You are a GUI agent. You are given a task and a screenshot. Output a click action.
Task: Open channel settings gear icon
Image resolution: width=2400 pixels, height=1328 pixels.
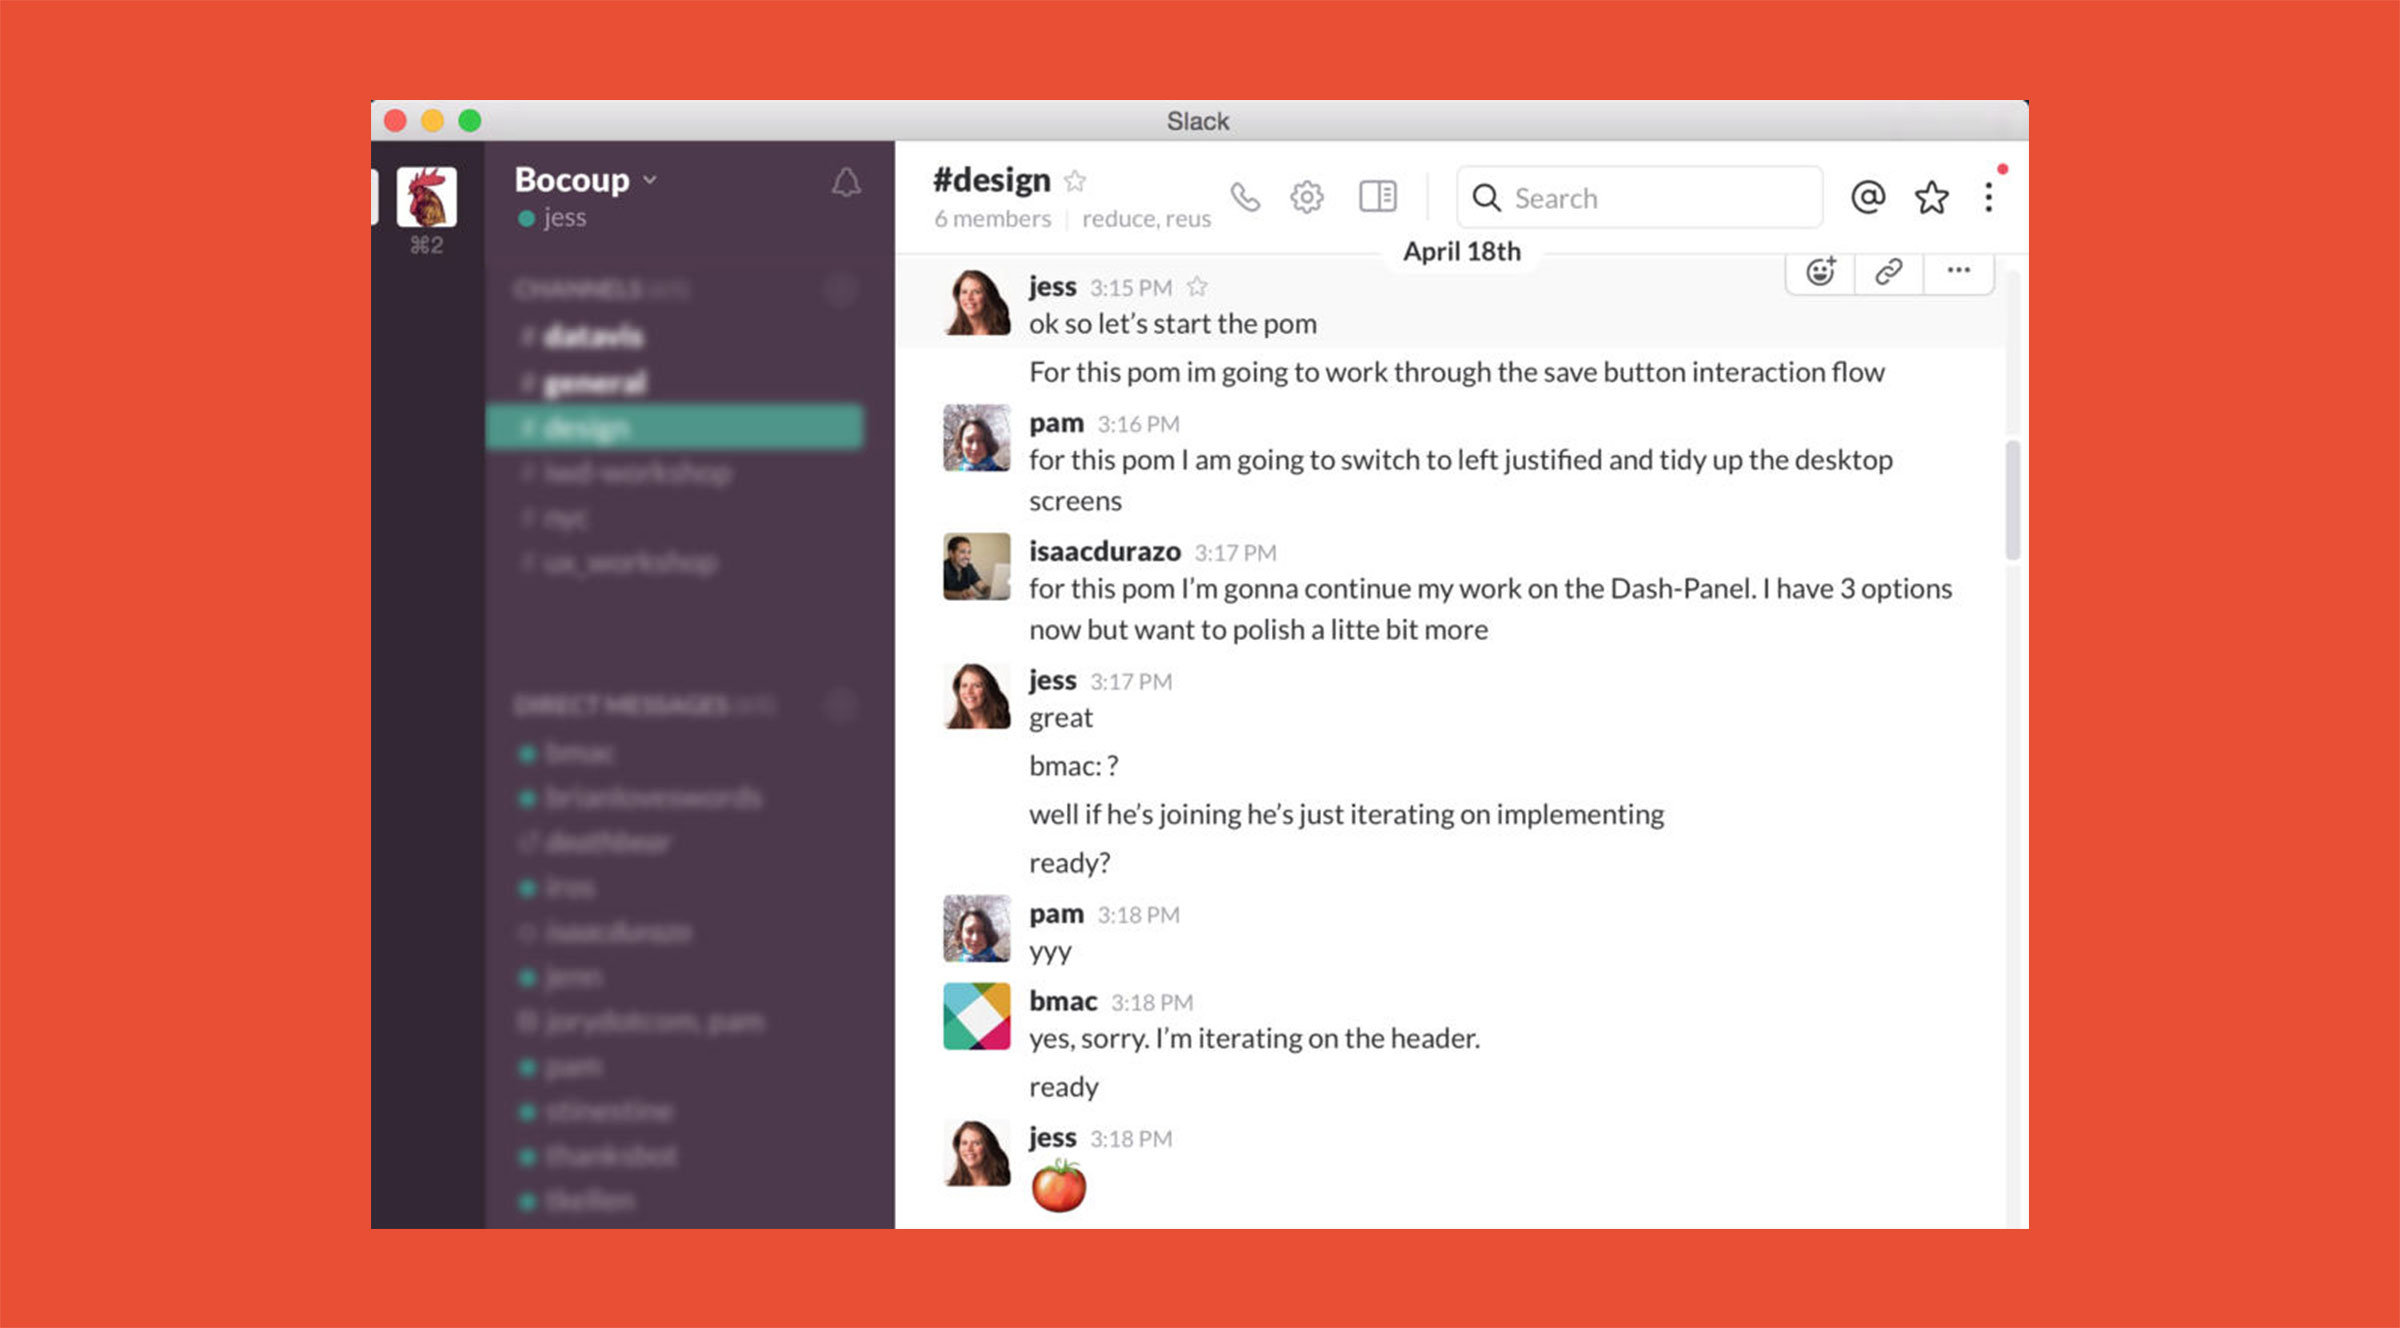(1308, 196)
